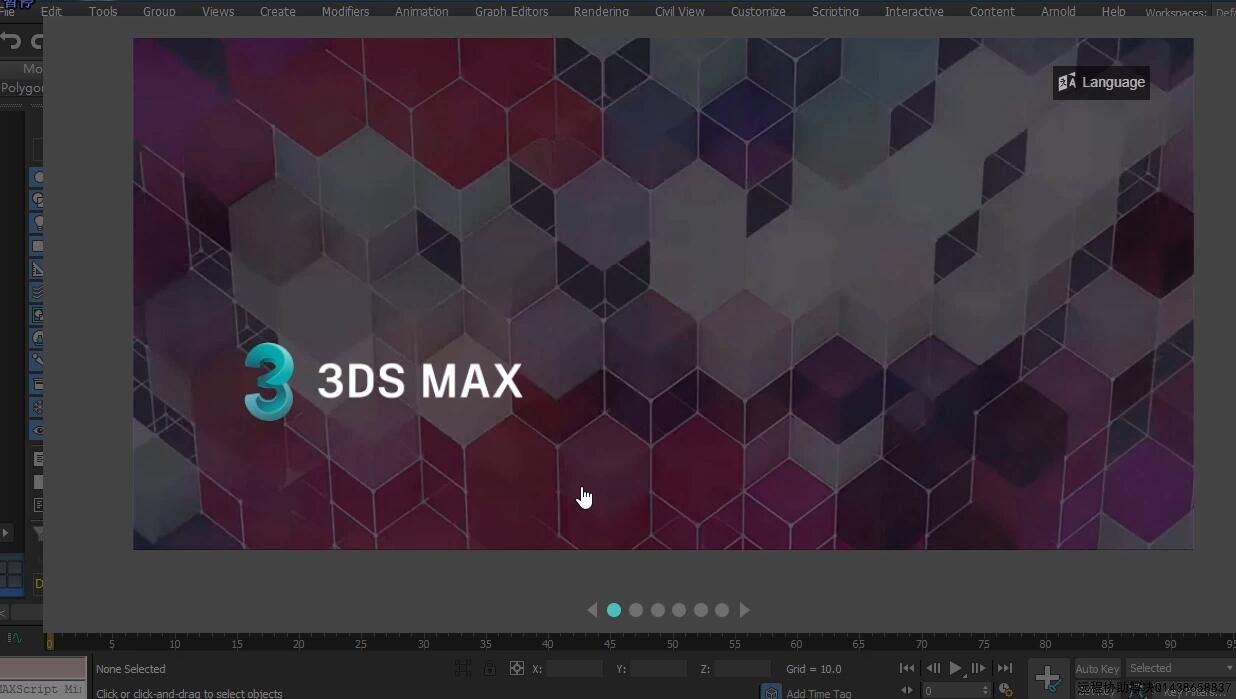Select the fifth slide dot
This screenshot has height=699, width=1236.
click(x=701, y=610)
